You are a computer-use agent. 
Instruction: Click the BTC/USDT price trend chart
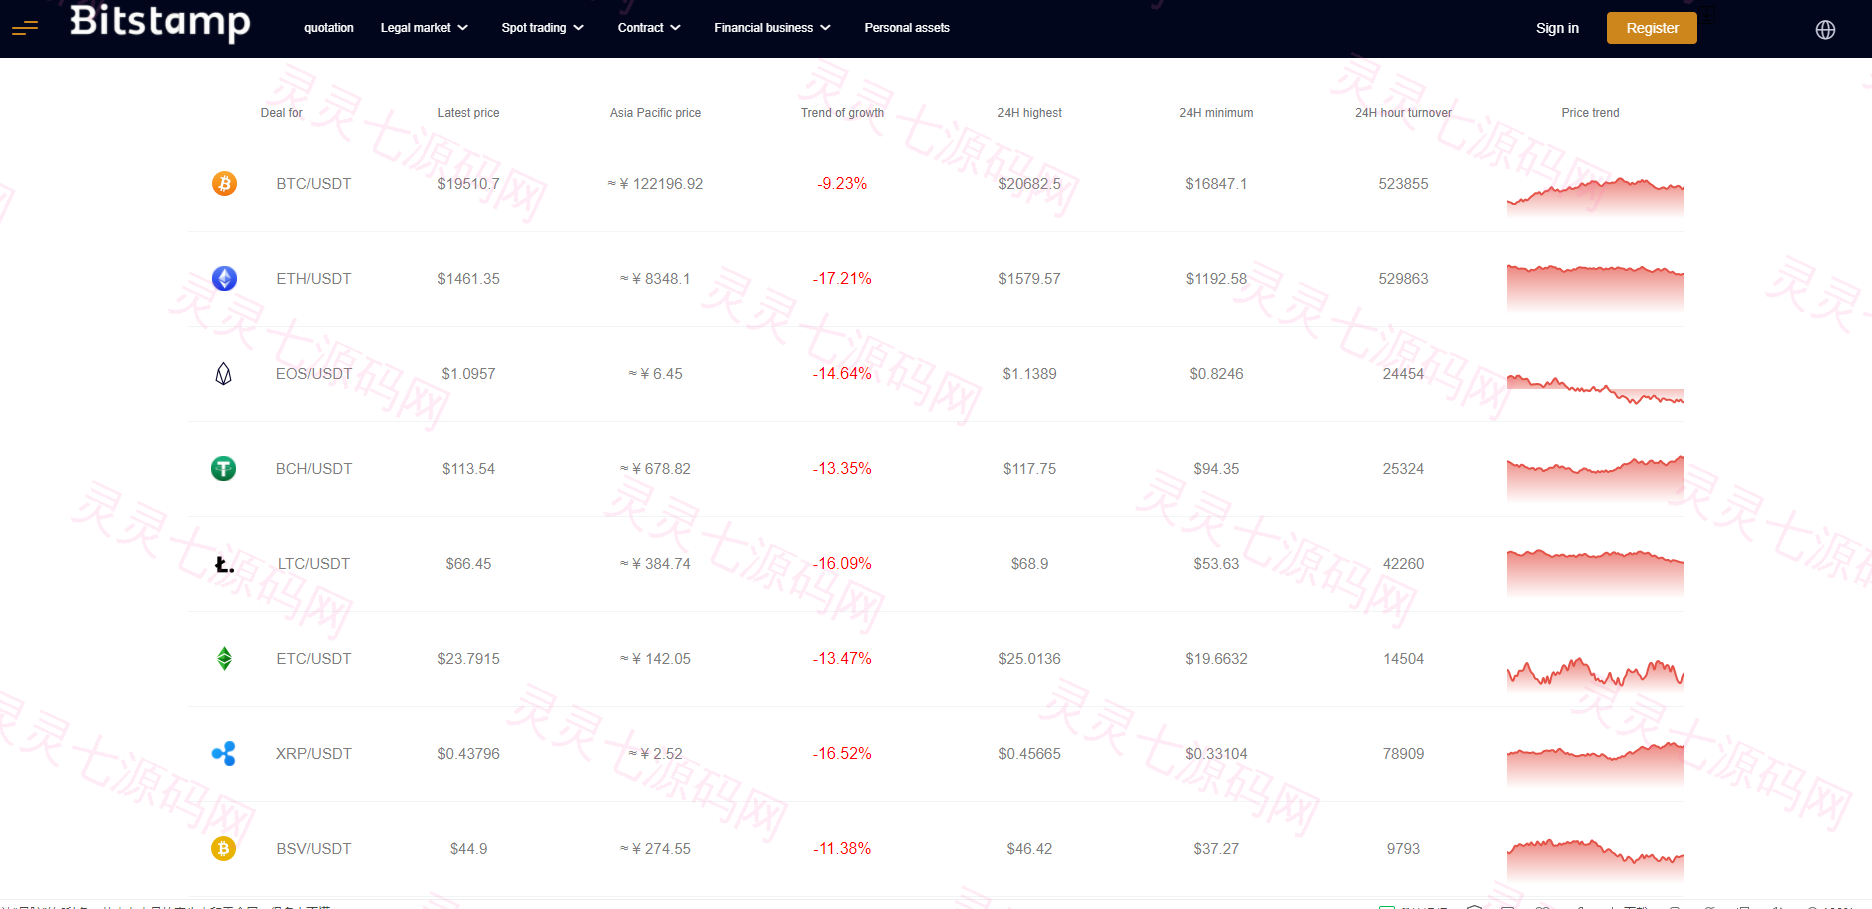tap(1595, 196)
